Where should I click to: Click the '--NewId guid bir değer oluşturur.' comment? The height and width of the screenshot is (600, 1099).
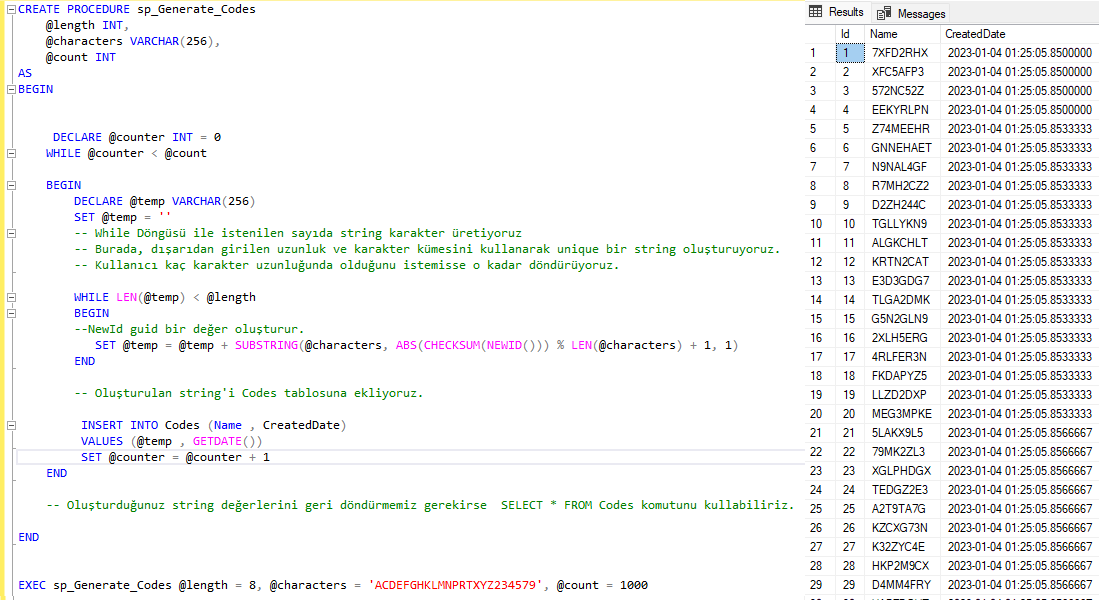tap(189, 329)
